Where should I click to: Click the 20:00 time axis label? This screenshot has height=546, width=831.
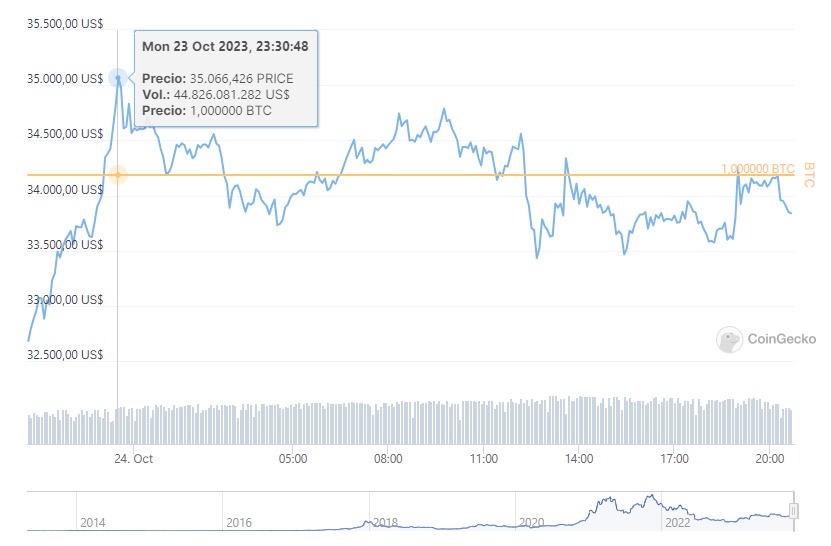pos(770,459)
